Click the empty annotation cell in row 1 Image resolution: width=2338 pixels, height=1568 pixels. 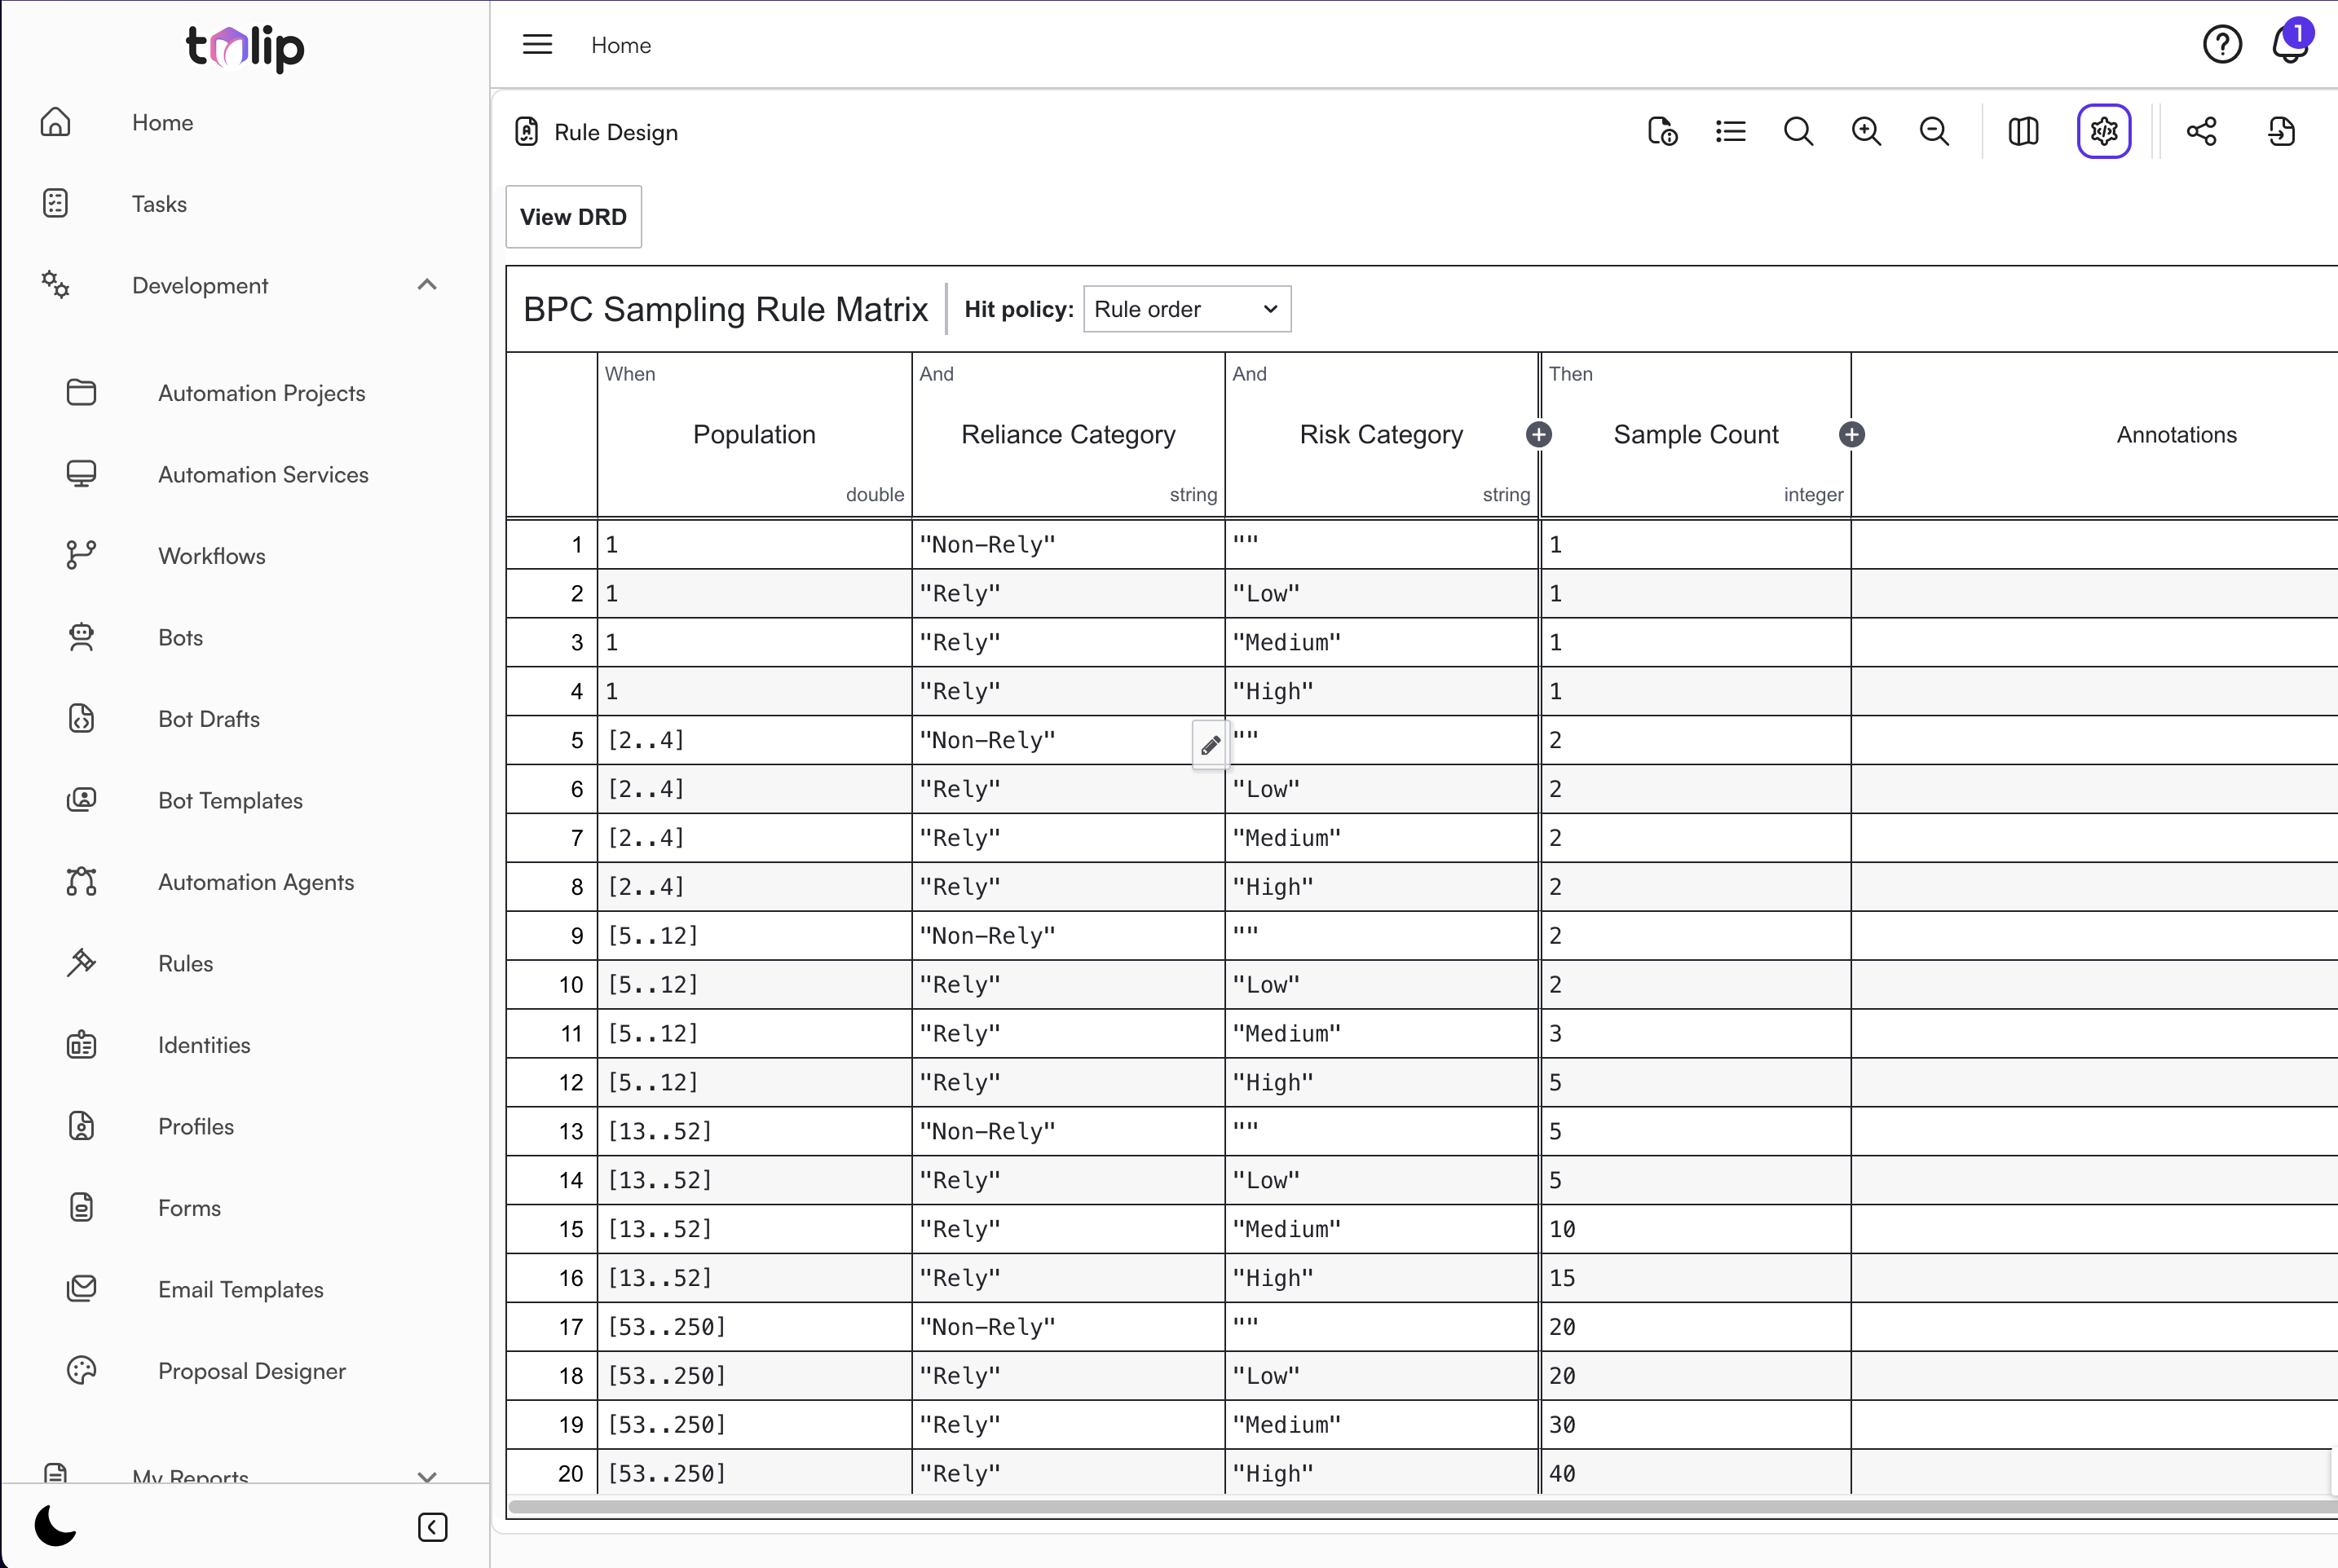click(2094, 545)
